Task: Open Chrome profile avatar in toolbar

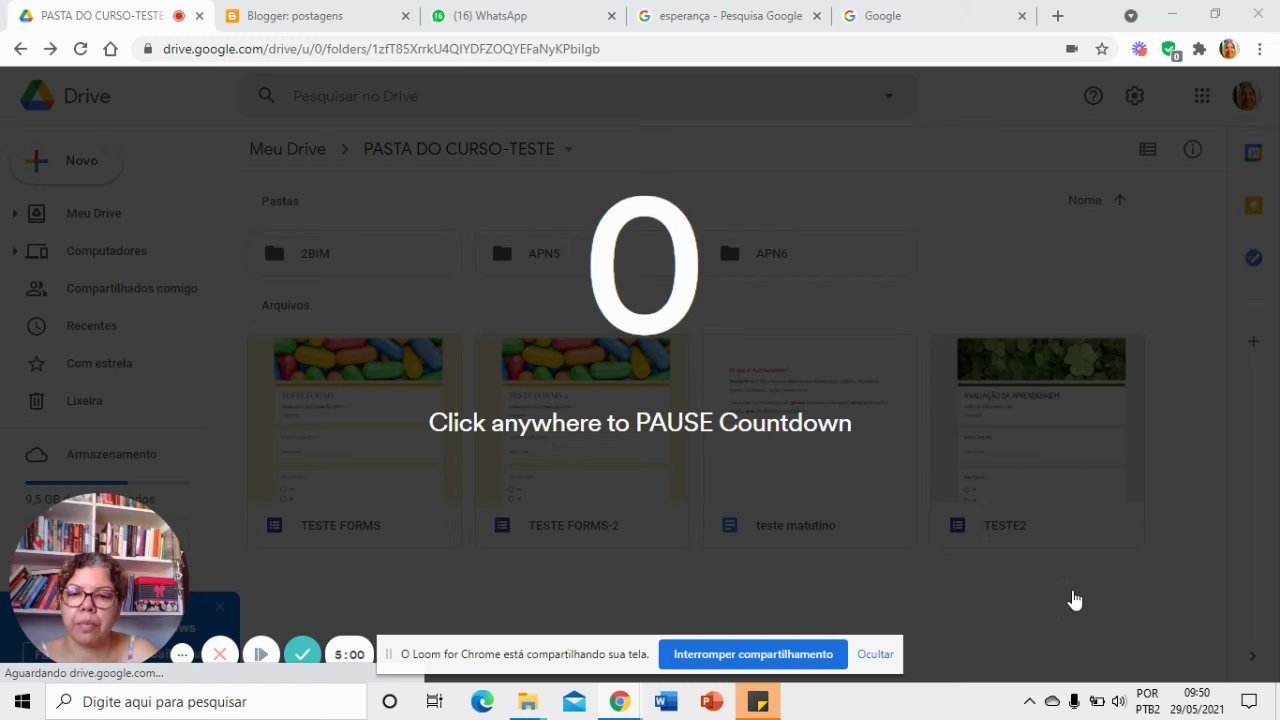Action: [x=1229, y=49]
